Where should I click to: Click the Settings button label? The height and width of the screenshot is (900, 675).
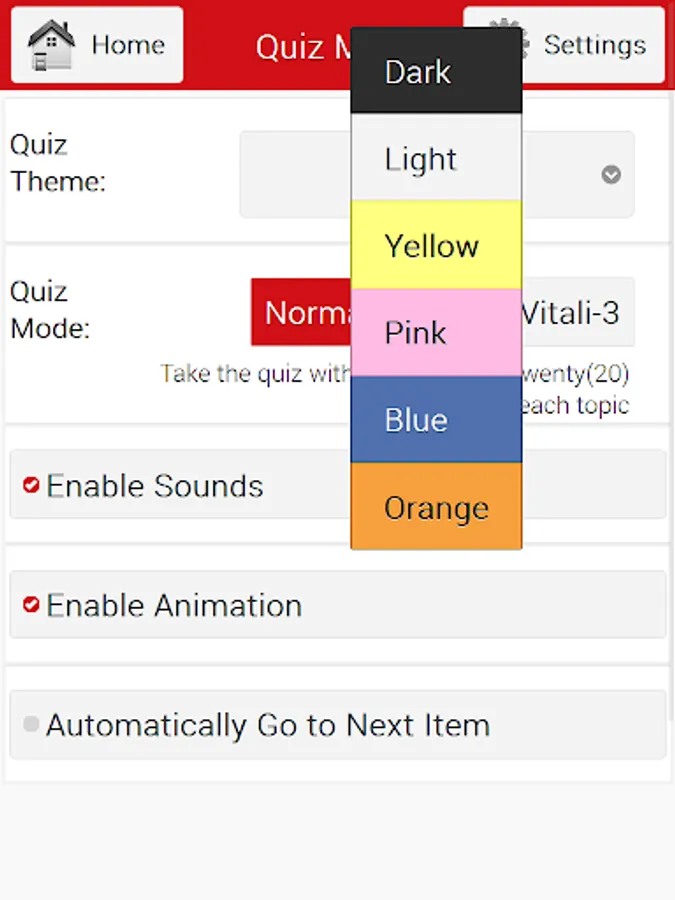[x=595, y=45]
